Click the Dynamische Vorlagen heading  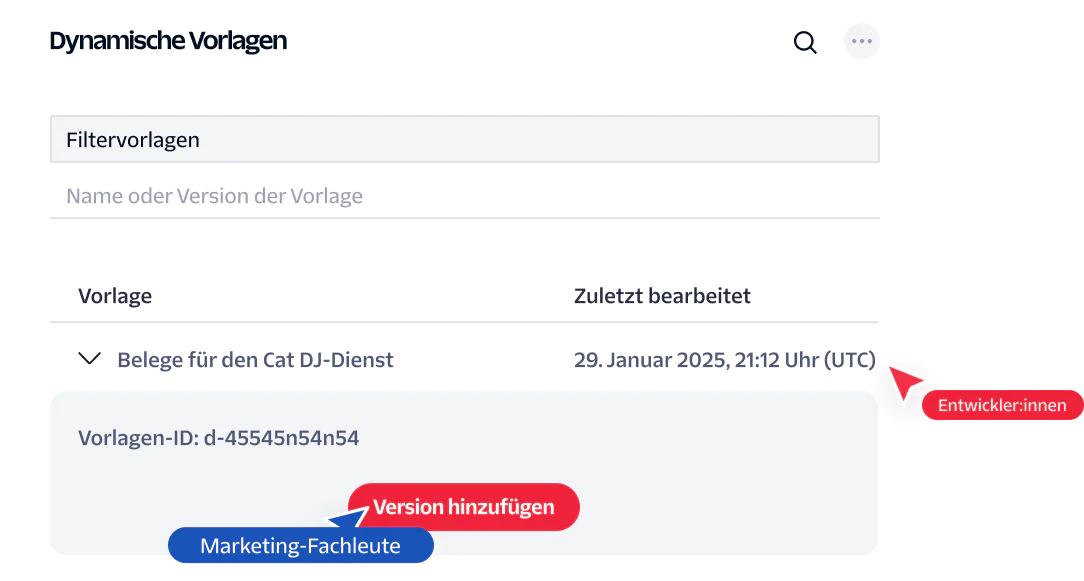coord(168,41)
